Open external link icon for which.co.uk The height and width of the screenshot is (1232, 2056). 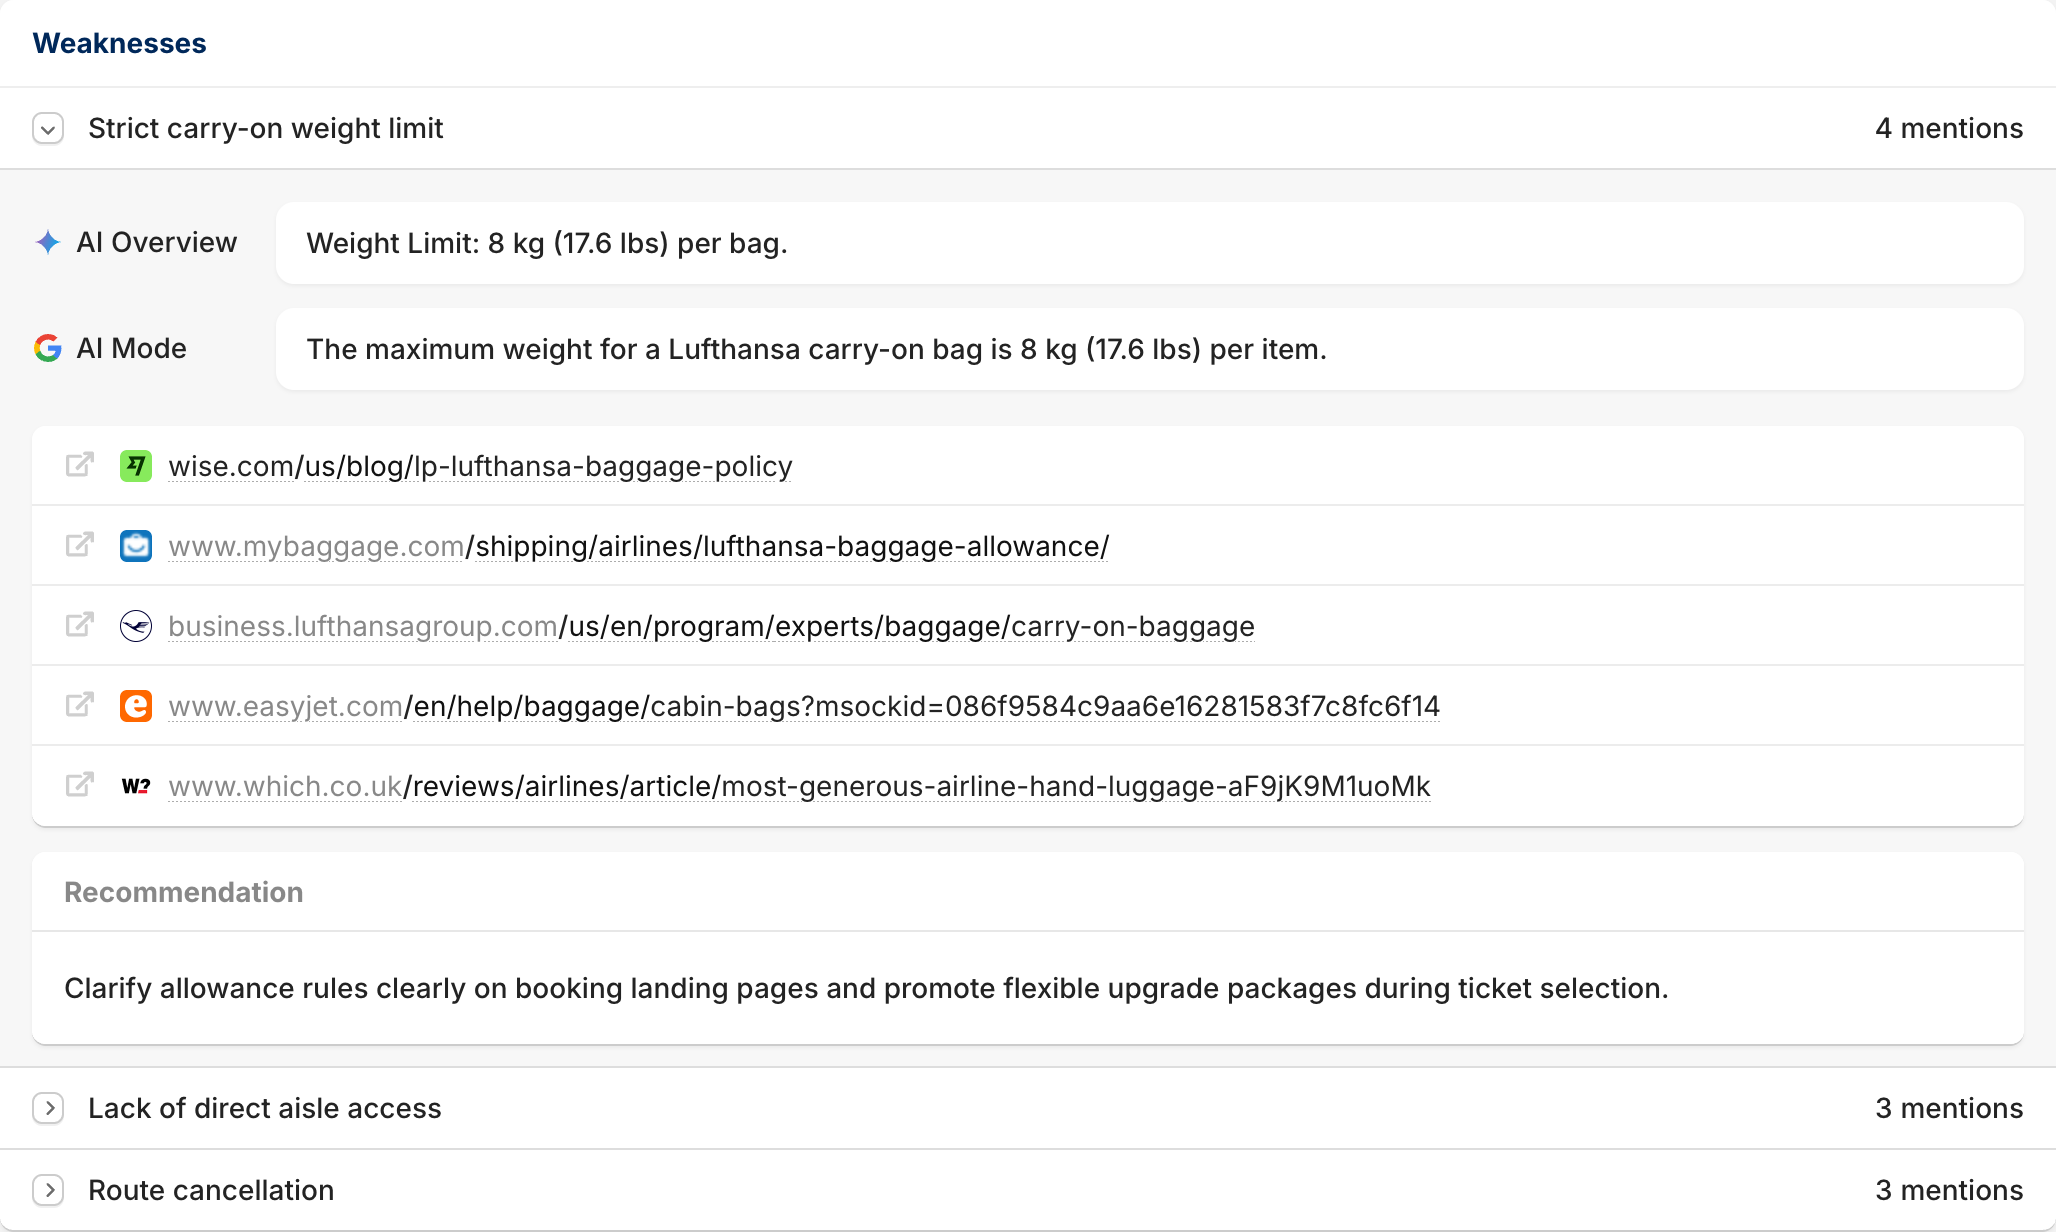coord(79,785)
